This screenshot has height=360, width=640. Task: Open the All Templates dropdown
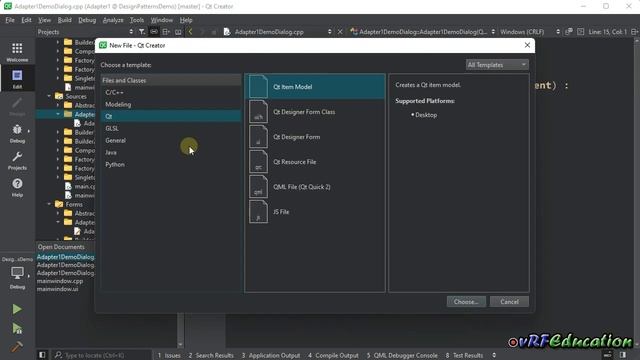coord(497,65)
